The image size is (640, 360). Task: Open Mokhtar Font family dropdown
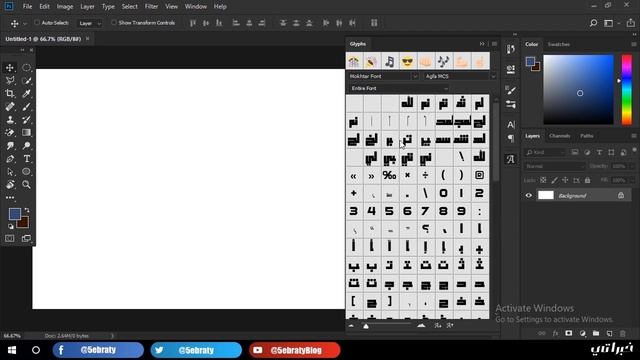point(383,76)
